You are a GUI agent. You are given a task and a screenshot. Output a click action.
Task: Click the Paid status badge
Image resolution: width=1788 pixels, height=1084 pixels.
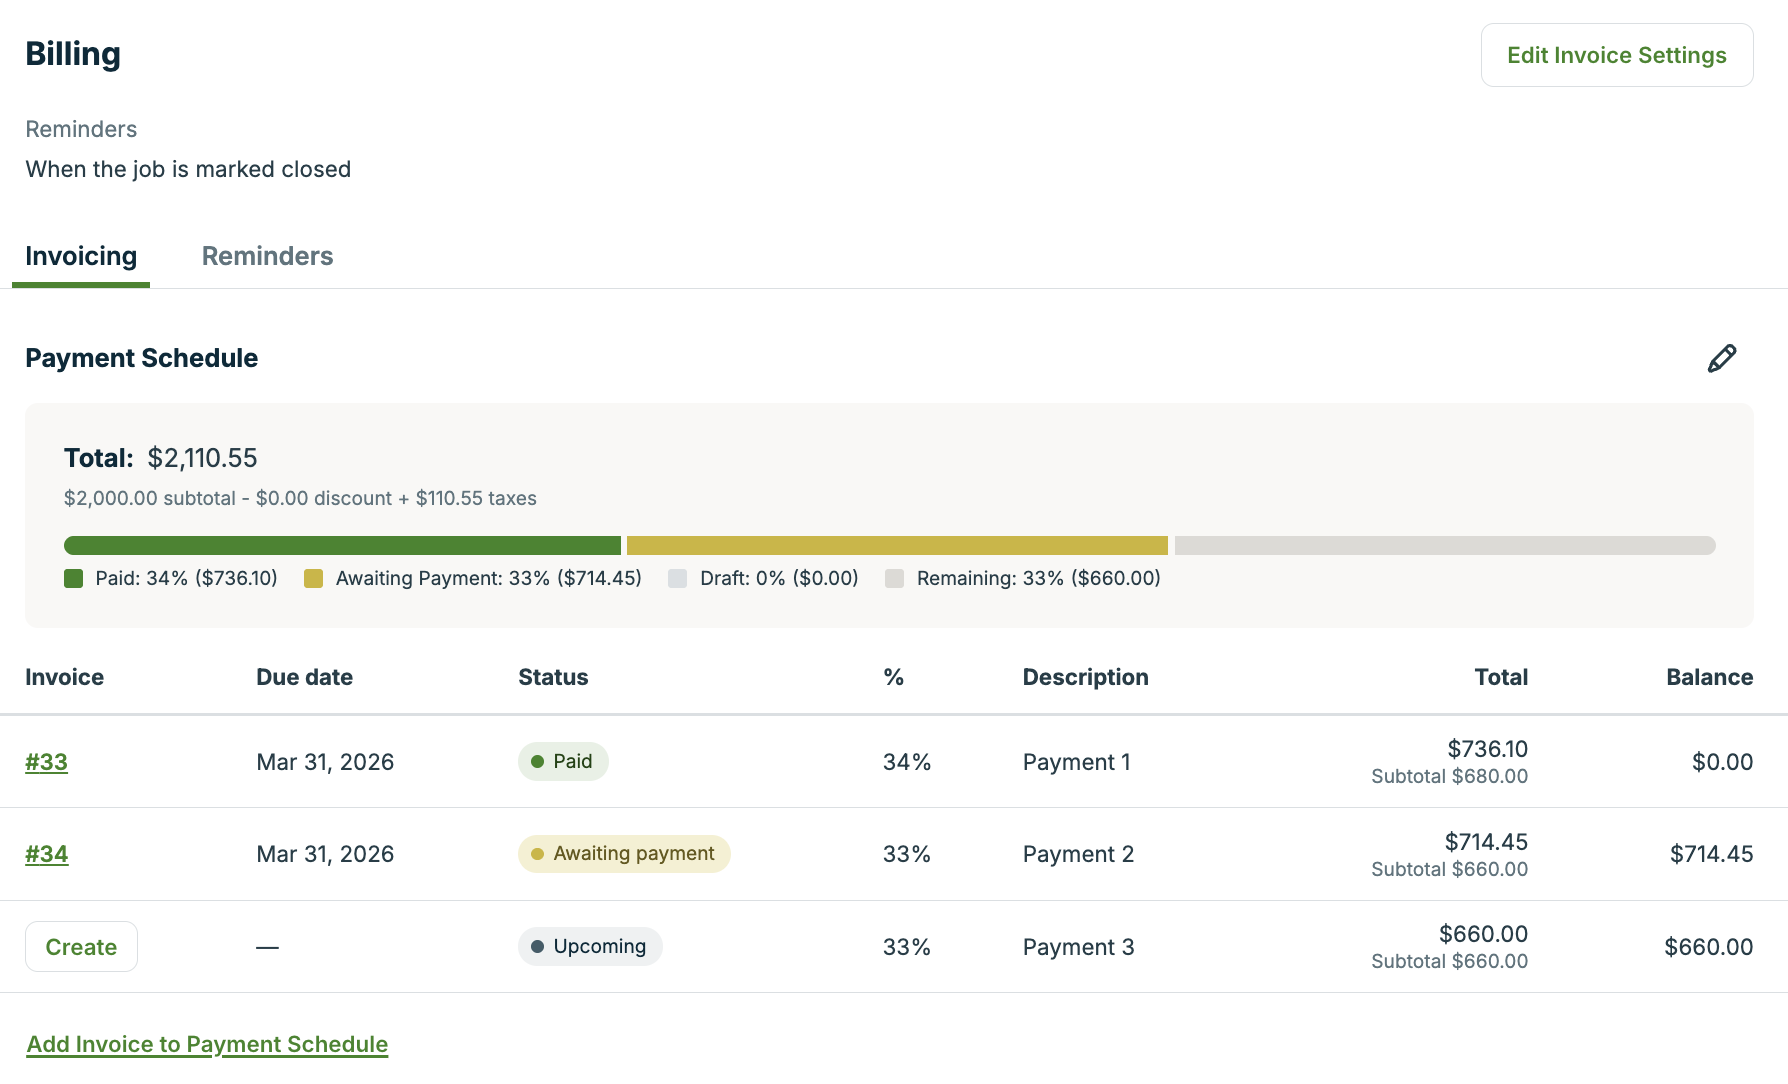[563, 762]
